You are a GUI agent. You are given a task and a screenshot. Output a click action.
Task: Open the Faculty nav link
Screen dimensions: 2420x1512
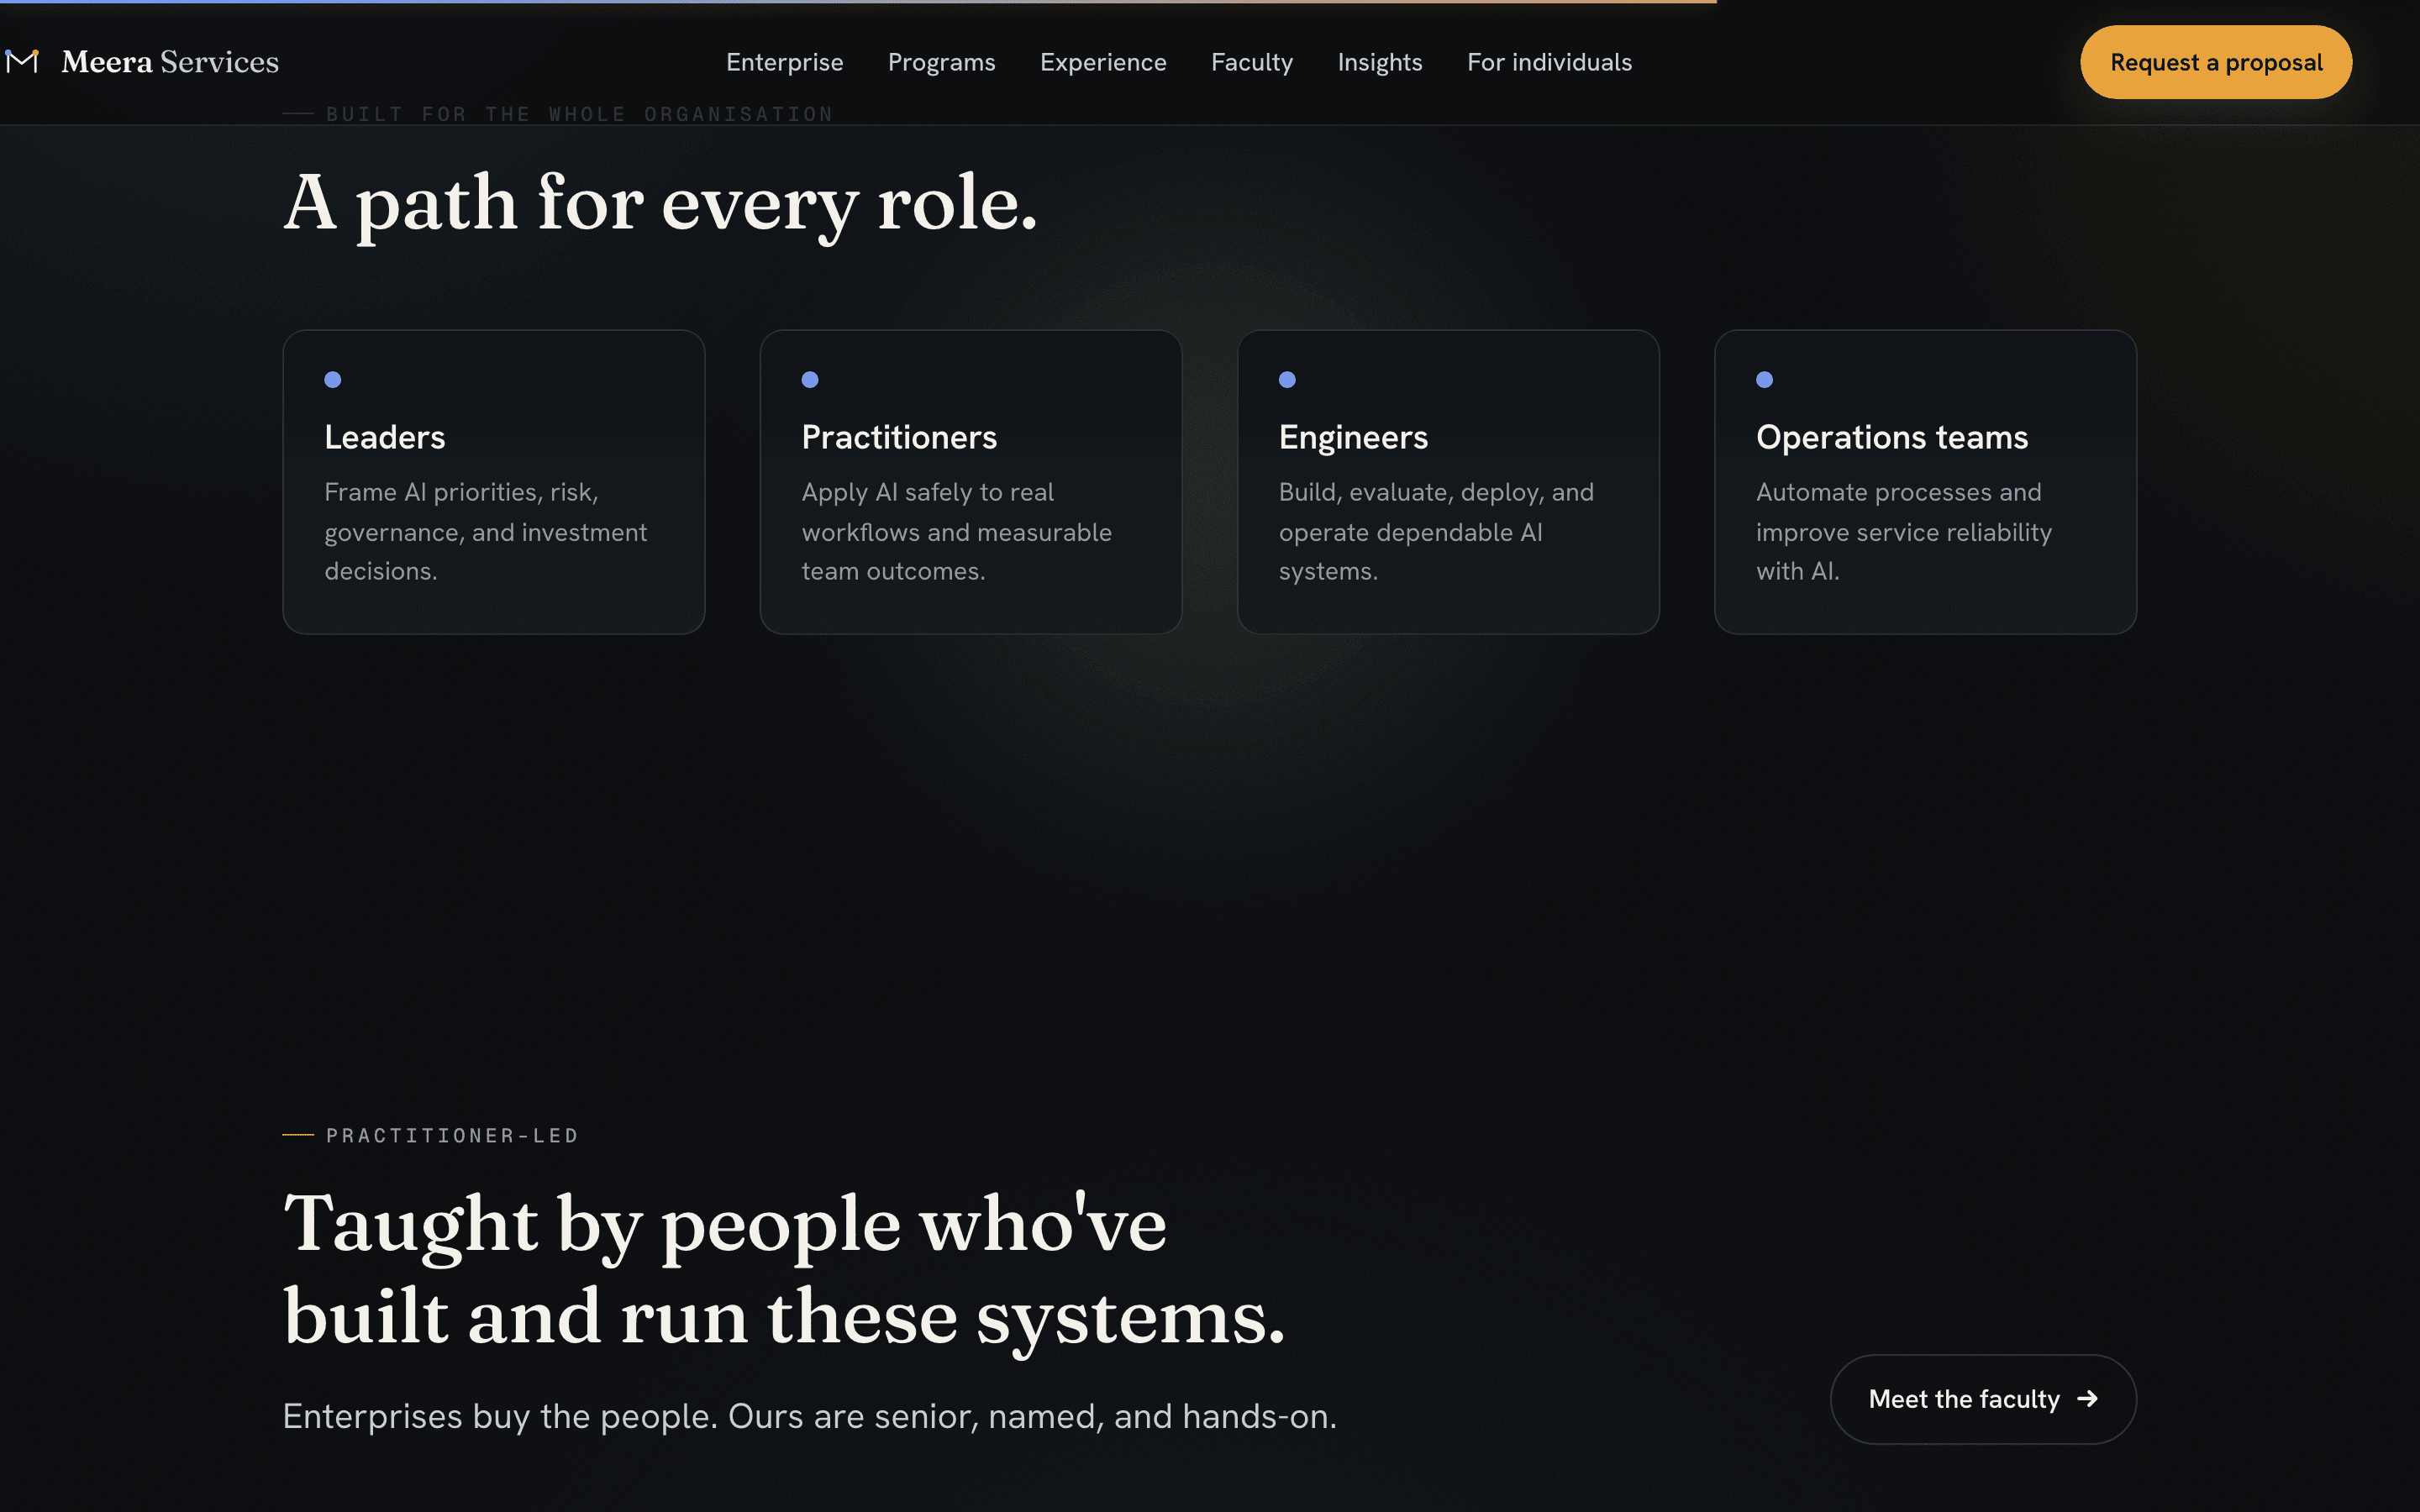(x=1252, y=62)
